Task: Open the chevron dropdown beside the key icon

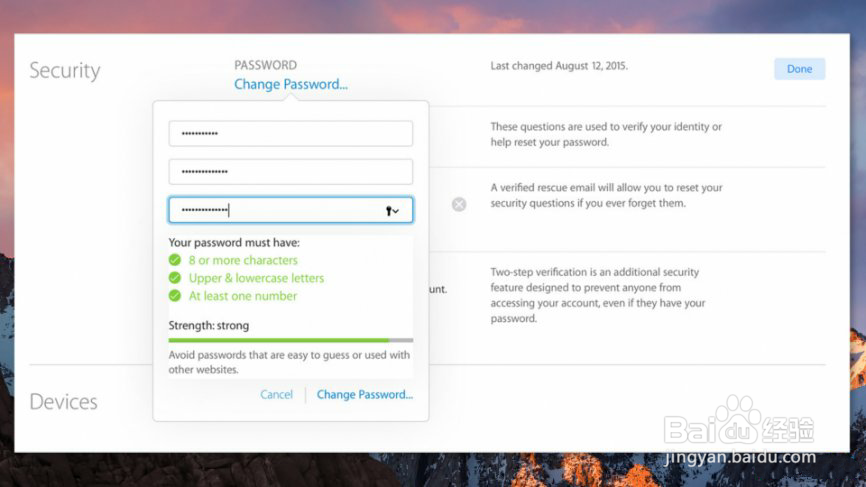Action: click(397, 211)
